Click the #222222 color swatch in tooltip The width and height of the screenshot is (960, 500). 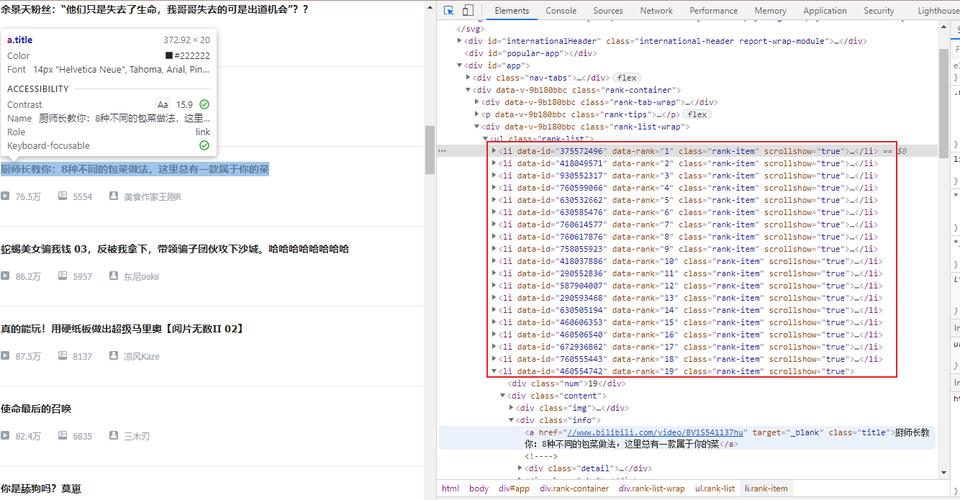pyautogui.click(x=169, y=55)
